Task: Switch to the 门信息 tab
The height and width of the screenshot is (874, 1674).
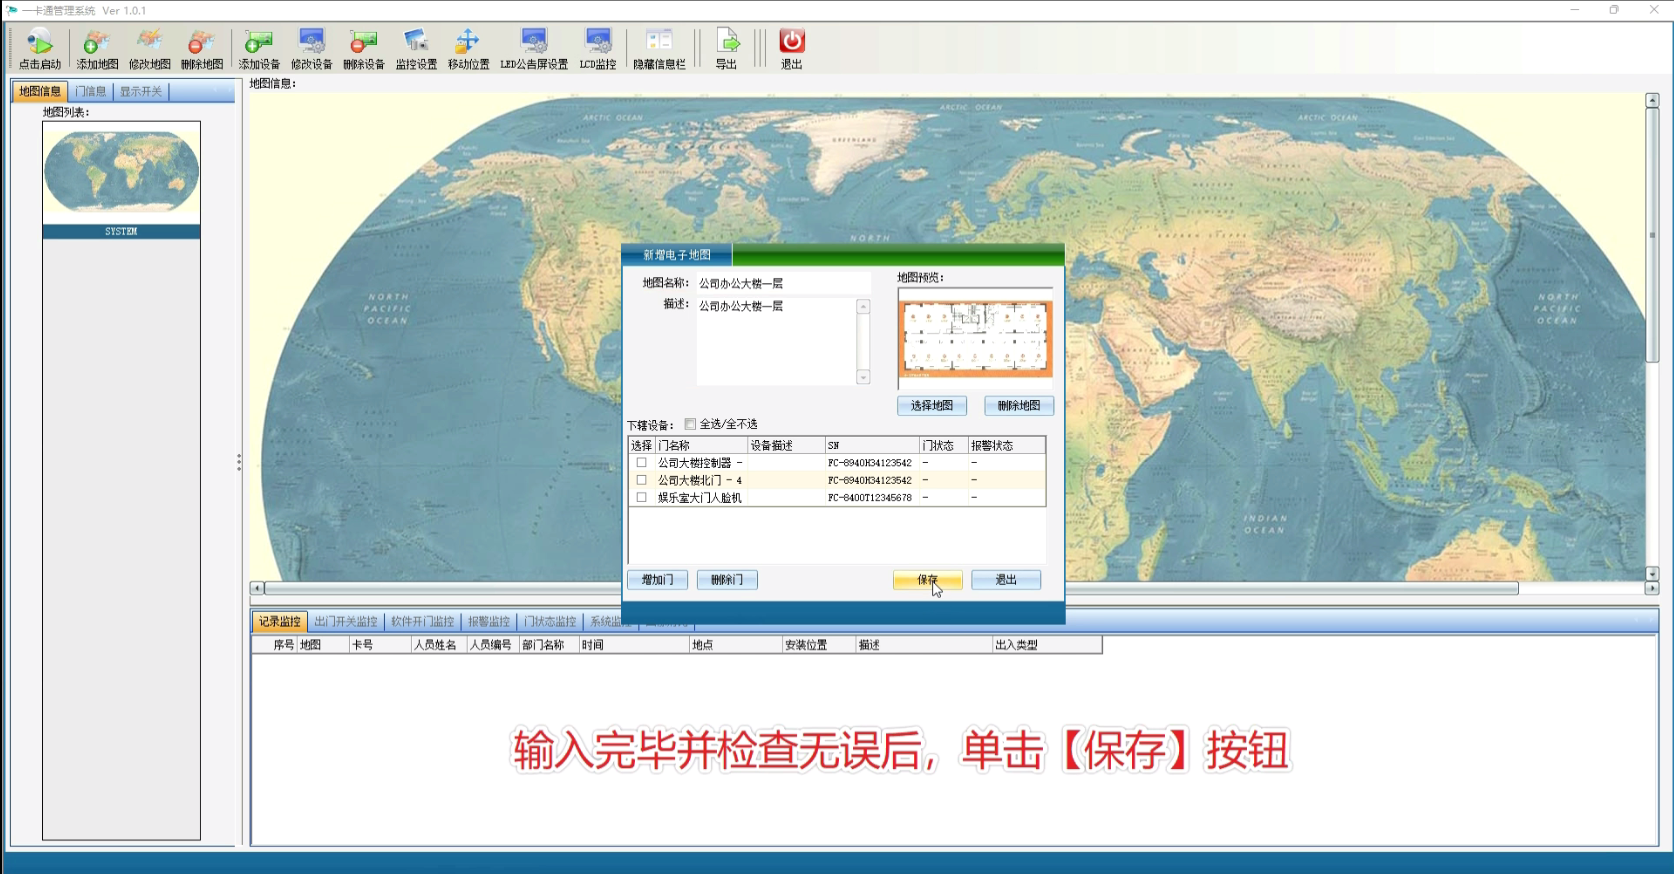Action: [x=90, y=91]
